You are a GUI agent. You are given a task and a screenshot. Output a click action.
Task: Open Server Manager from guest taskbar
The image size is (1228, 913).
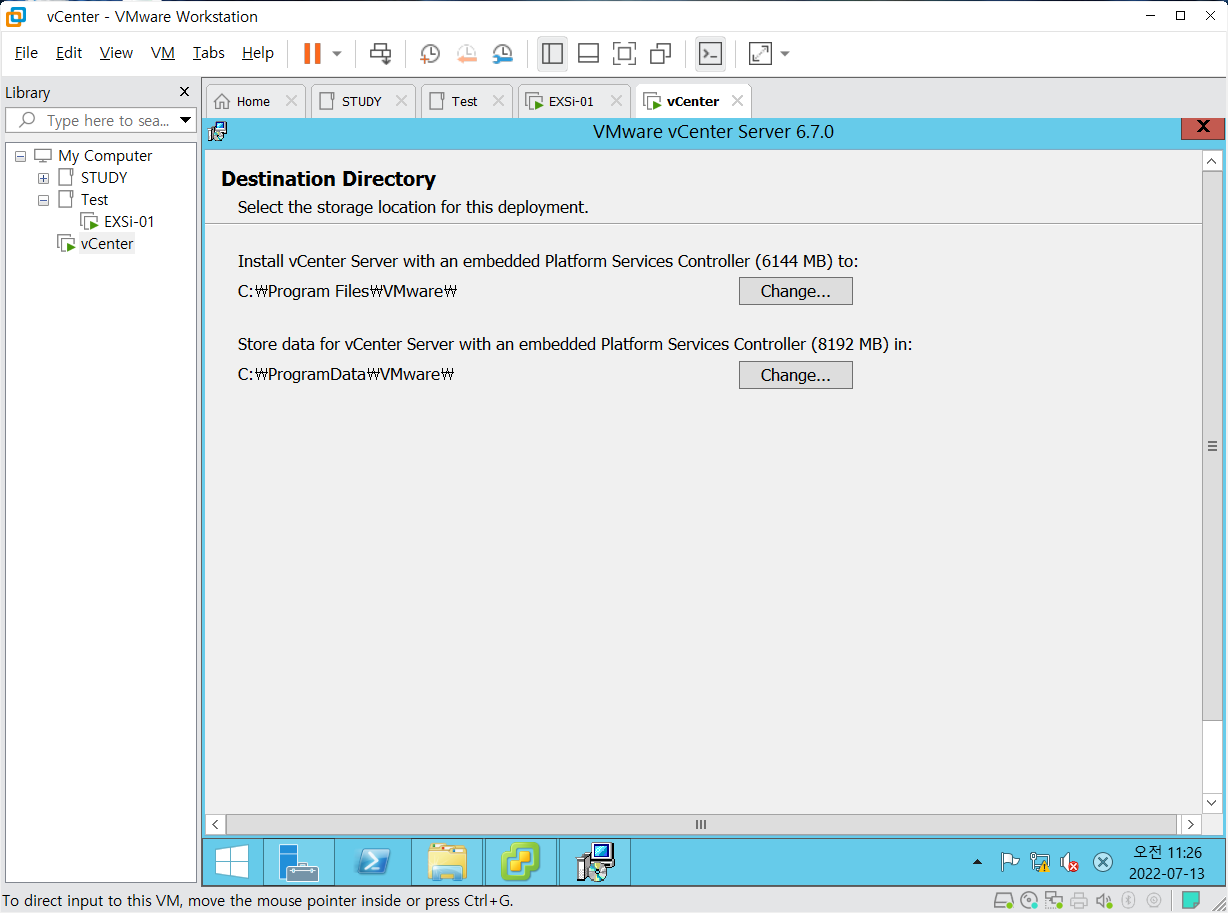(x=298, y=862)
